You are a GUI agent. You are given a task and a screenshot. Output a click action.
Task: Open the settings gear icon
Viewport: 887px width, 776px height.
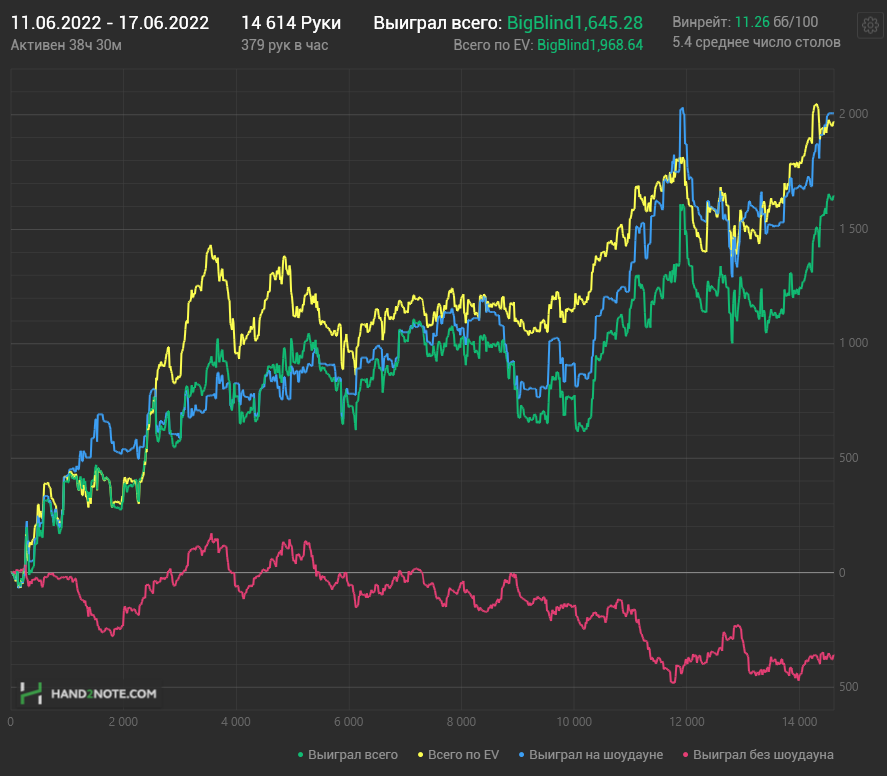coord(870,24)
